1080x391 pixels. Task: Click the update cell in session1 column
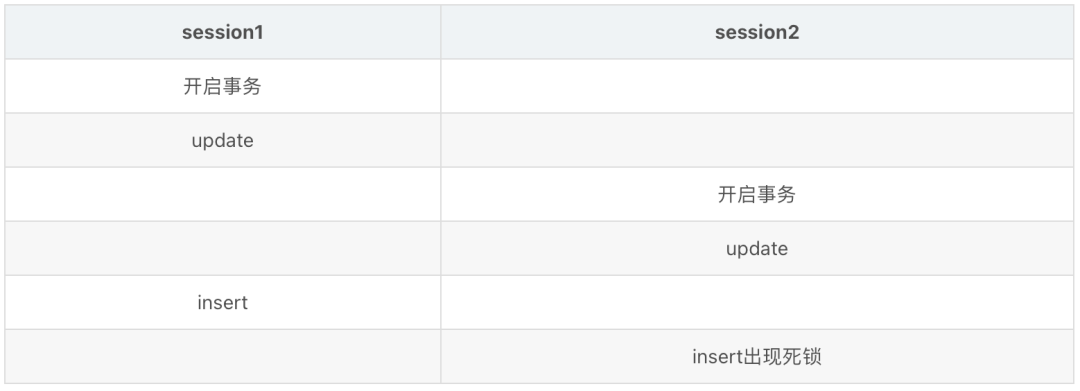[222, 140]
